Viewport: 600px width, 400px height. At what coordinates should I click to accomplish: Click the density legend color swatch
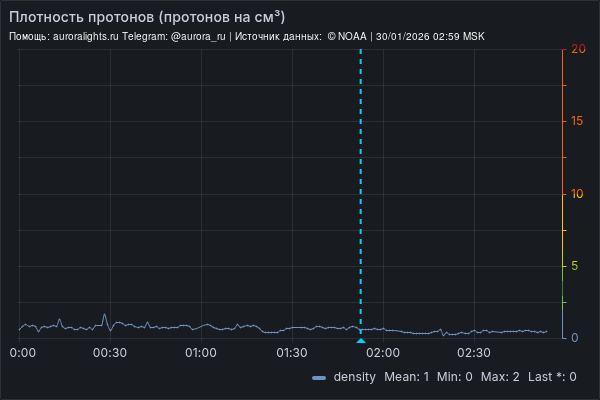click(x=319, y=378)
